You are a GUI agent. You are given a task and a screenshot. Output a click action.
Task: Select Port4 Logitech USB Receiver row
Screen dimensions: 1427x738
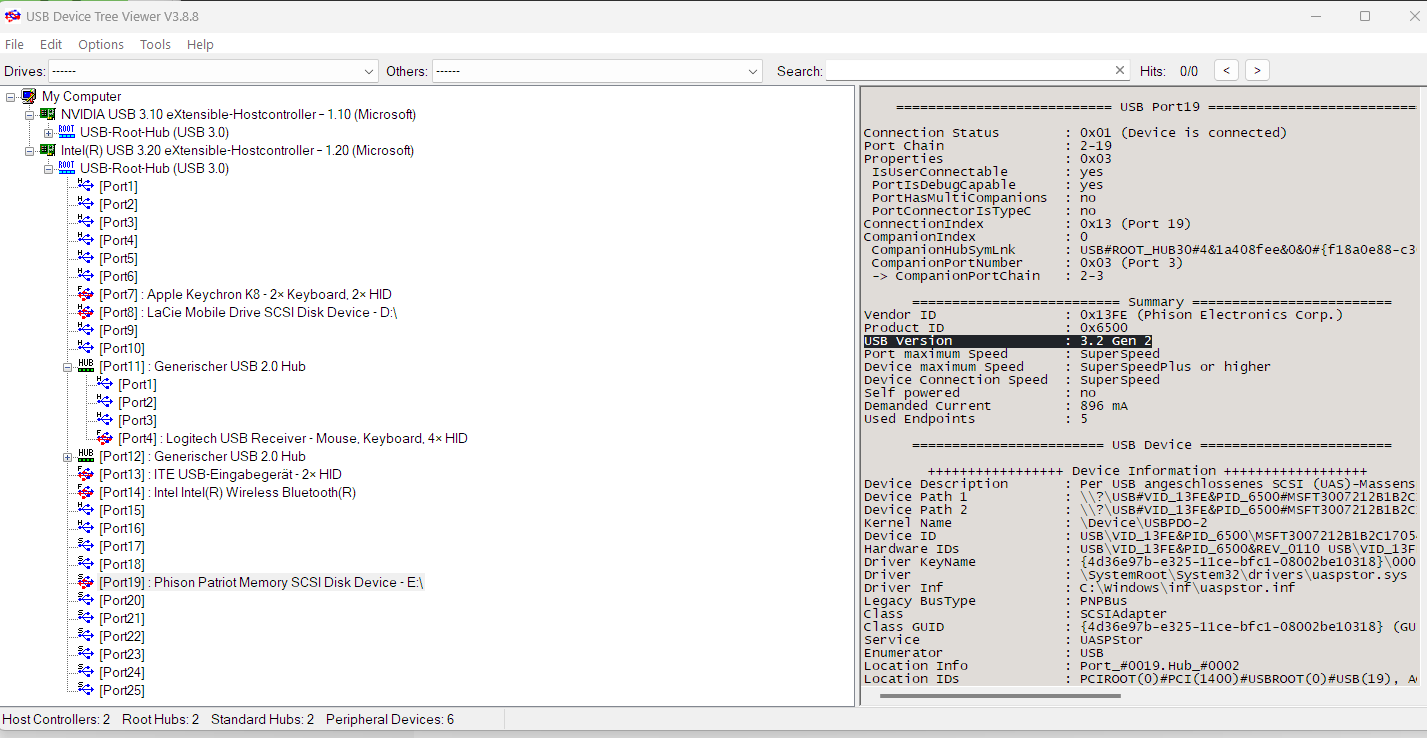click(293, 439)
